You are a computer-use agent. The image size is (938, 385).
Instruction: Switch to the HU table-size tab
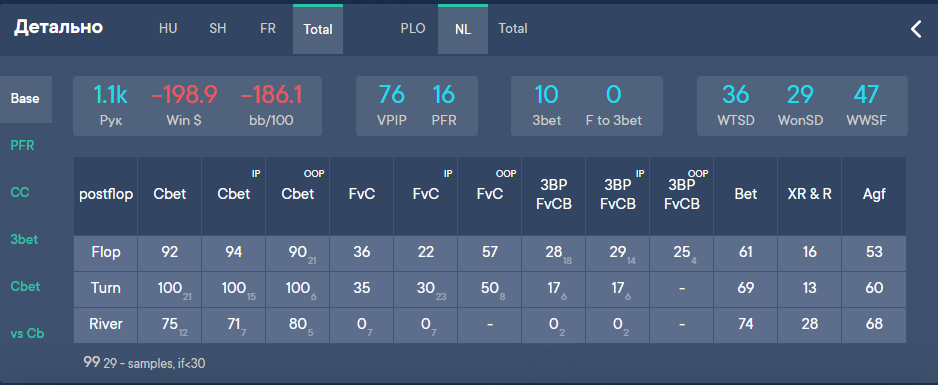(168, 29)
